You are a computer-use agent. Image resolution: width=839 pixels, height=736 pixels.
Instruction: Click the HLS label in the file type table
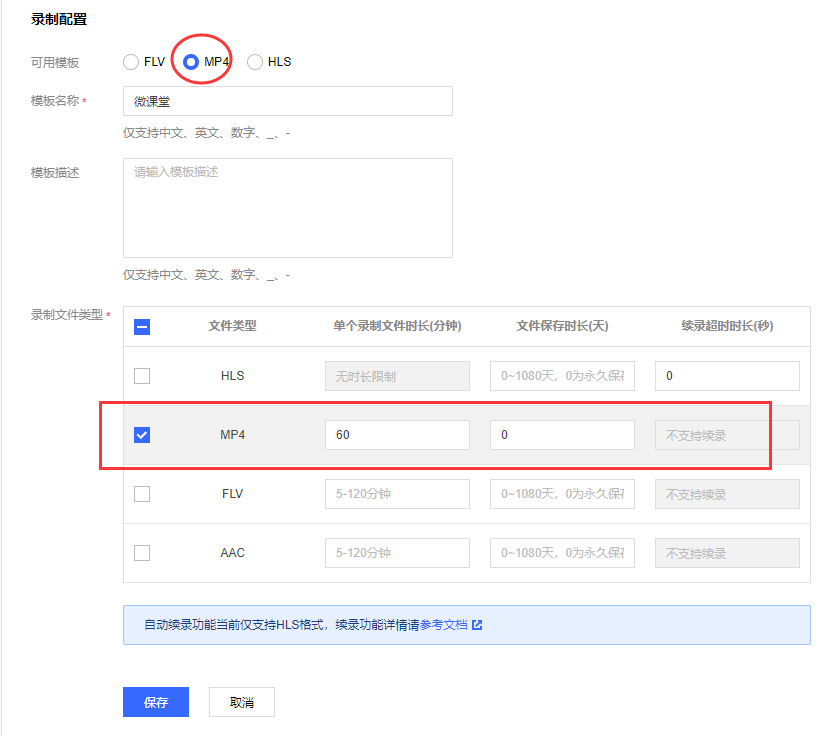pos(232,376)
